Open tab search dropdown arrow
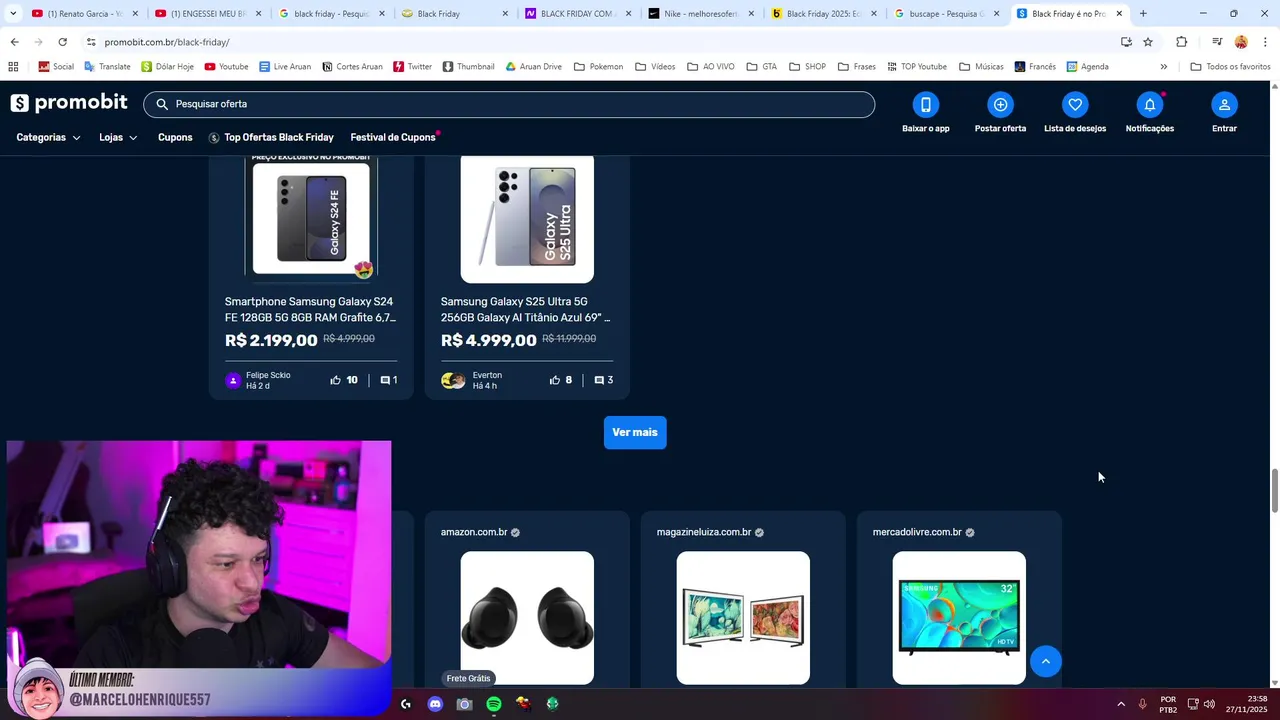 click(13, 14)
